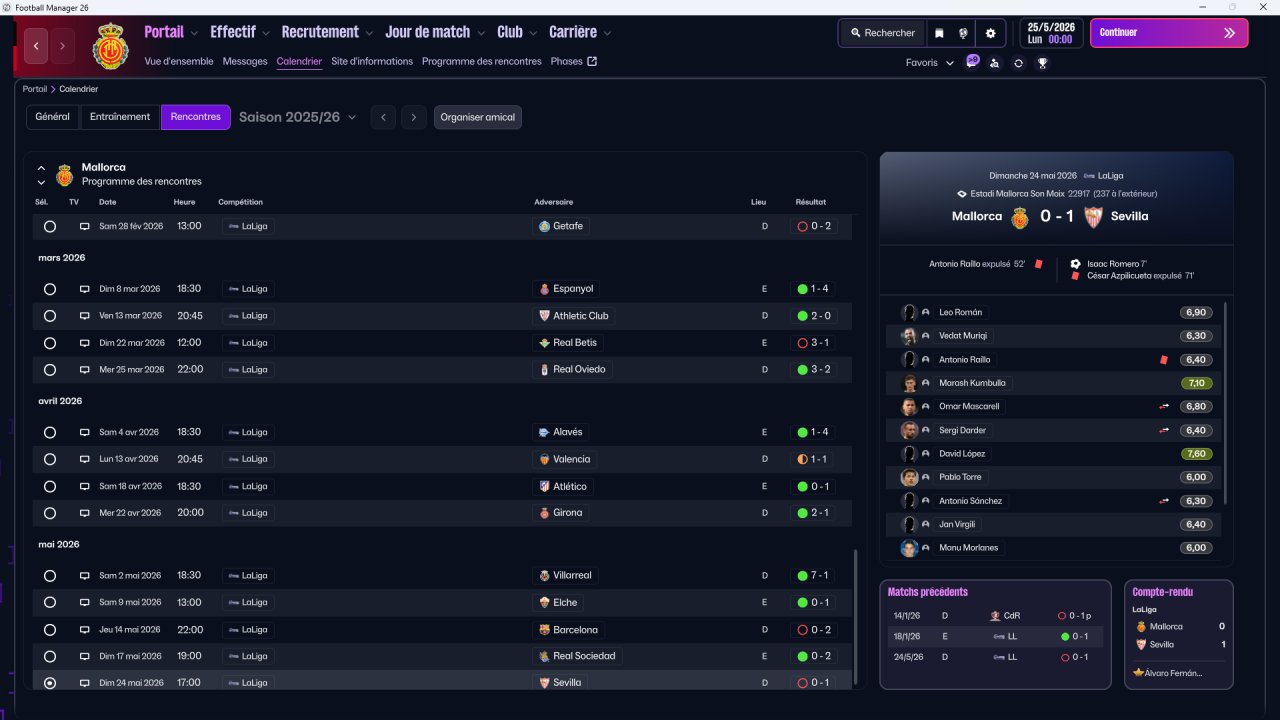Go to the next season with the right arrow

(414, 118)
